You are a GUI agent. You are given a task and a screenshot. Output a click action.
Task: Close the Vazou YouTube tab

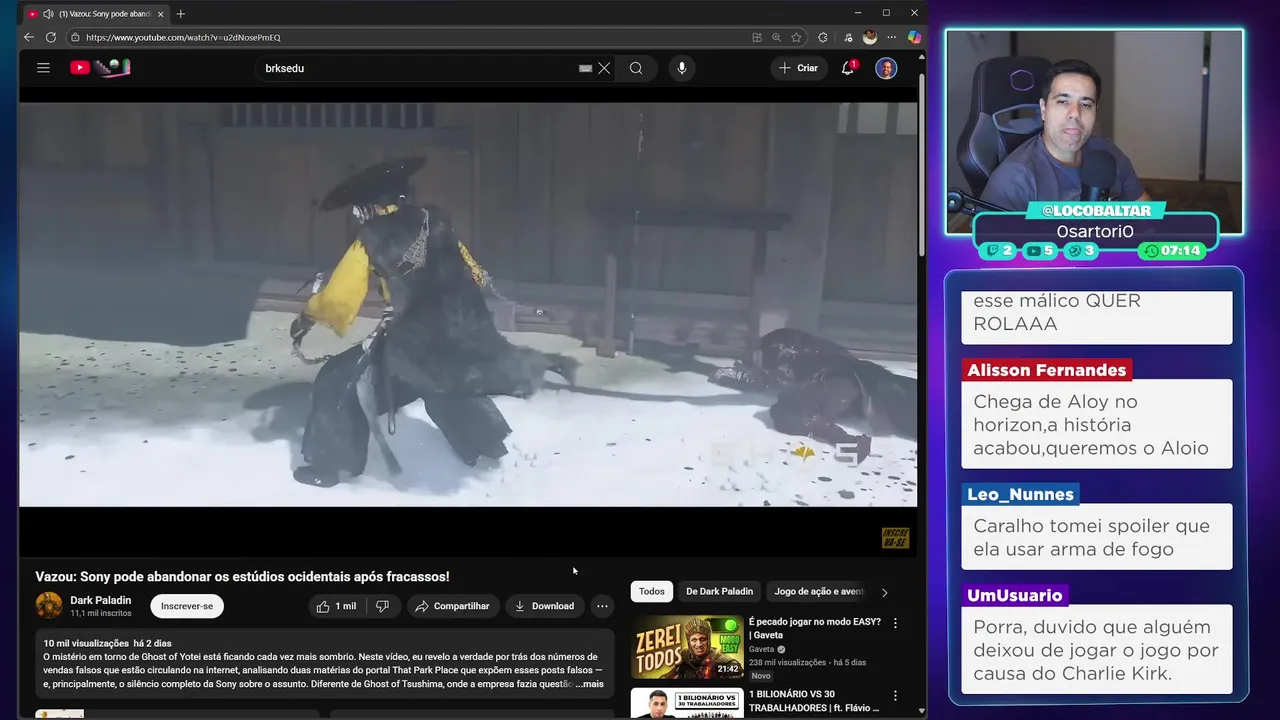click(x=160, y=14)
